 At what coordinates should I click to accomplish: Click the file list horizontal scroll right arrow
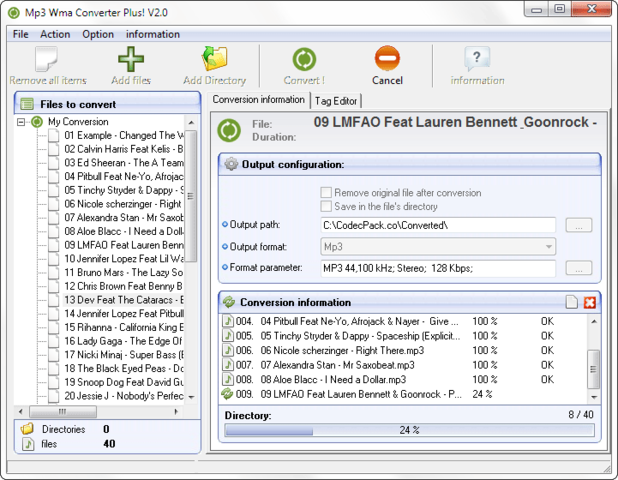(176, 411)
